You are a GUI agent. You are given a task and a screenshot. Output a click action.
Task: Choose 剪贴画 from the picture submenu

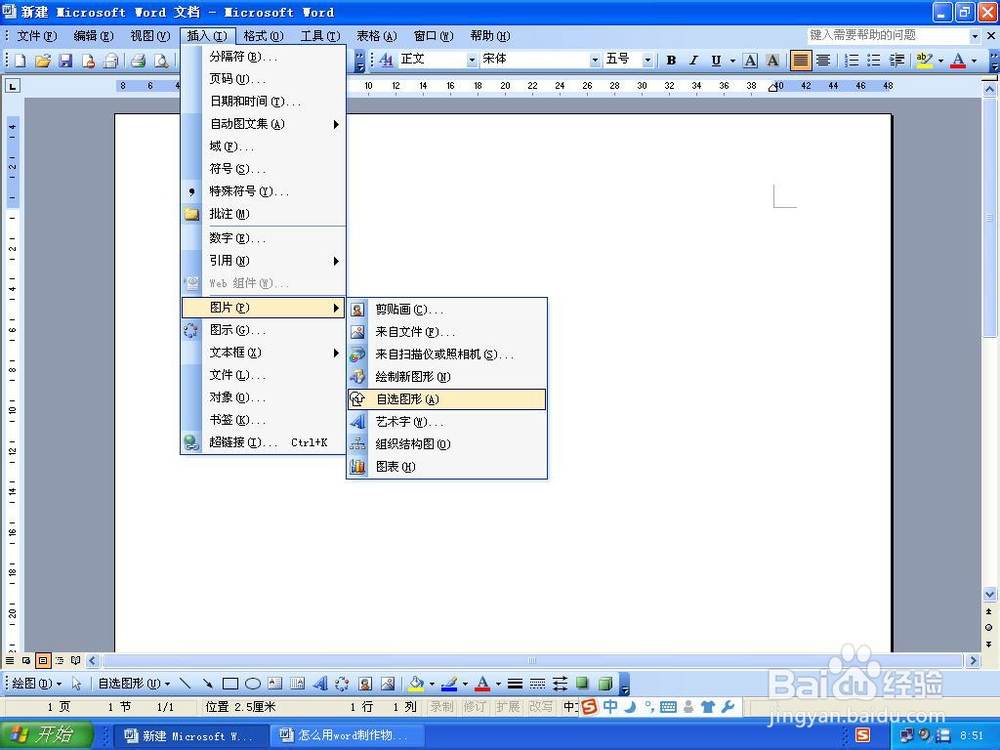point(446,309)
